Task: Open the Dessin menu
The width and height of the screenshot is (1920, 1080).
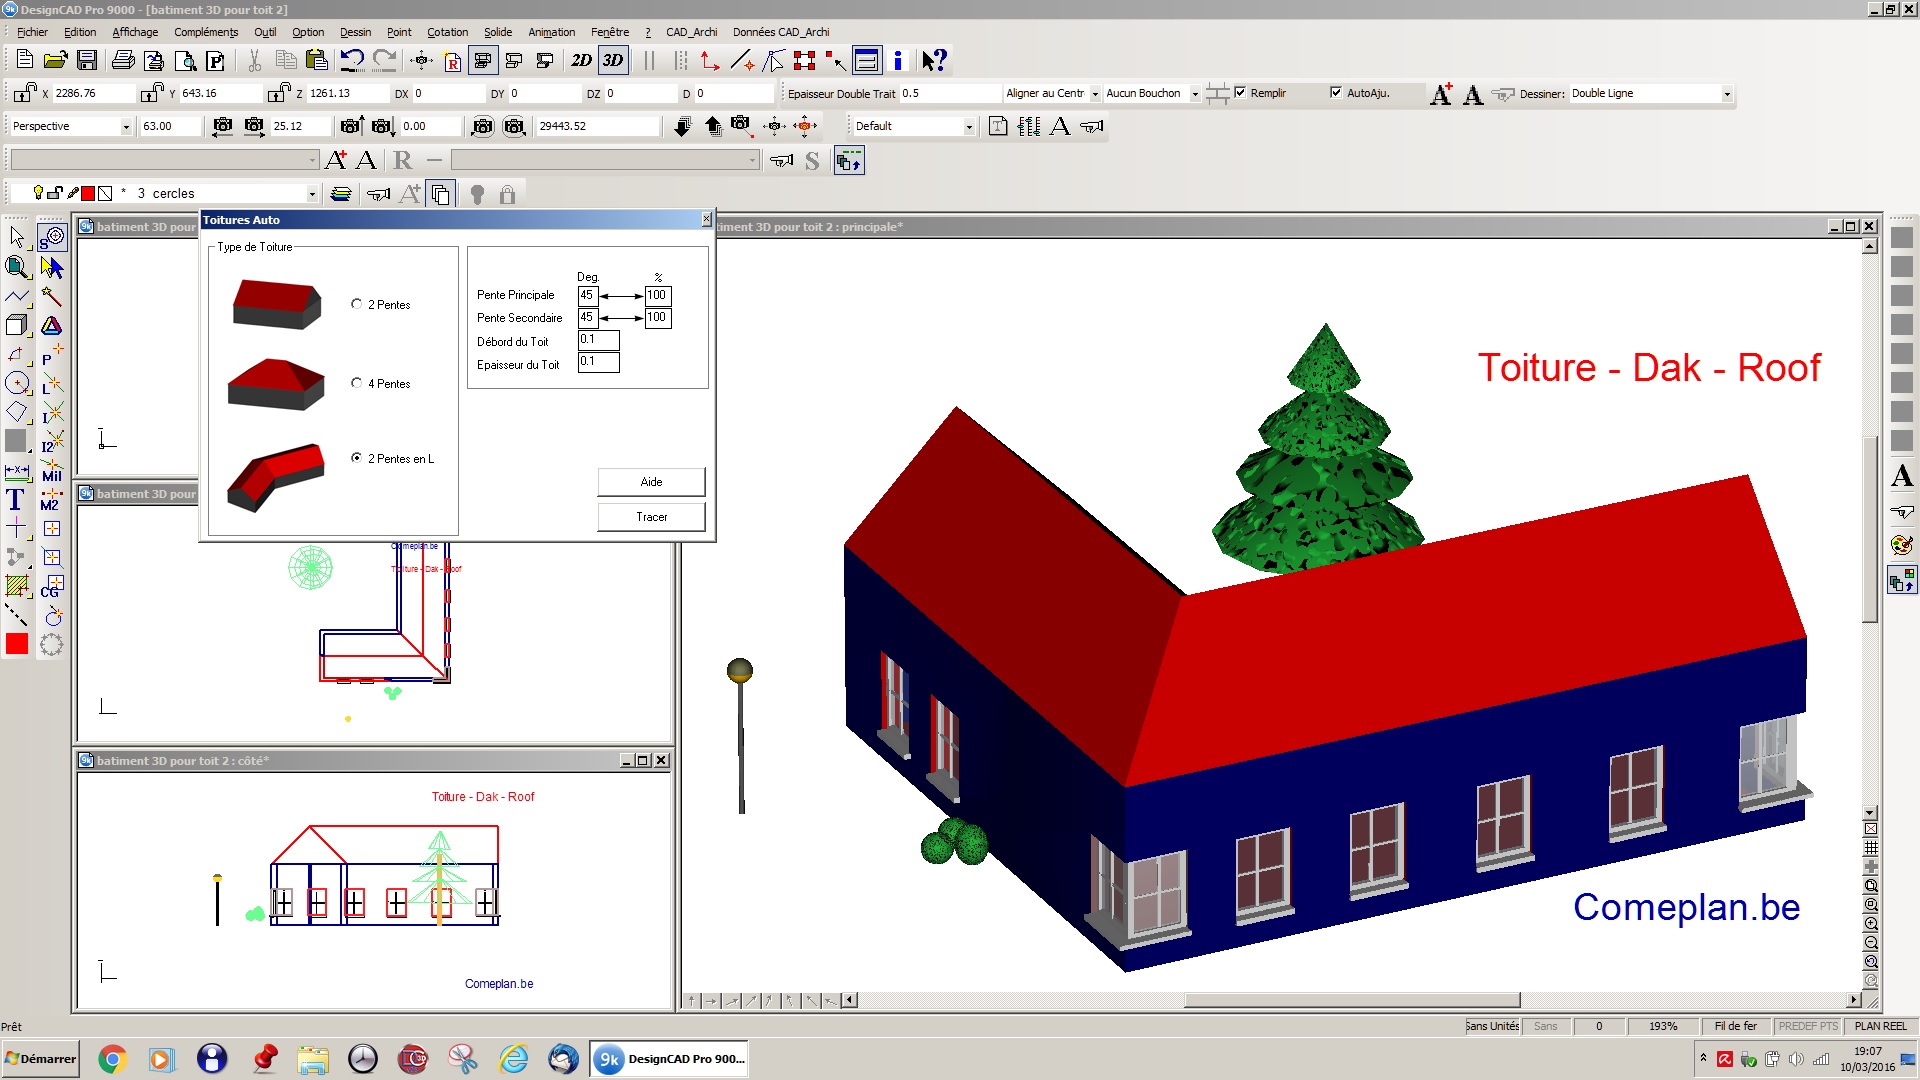Action: (355, 32)
